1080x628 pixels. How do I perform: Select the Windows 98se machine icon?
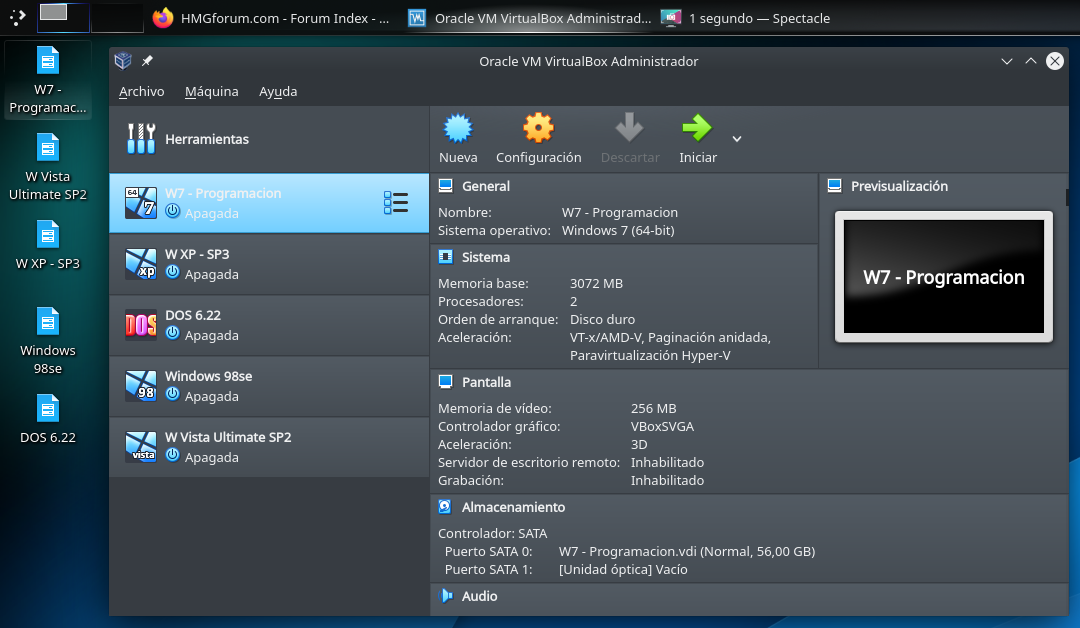[x=141, y=386]
